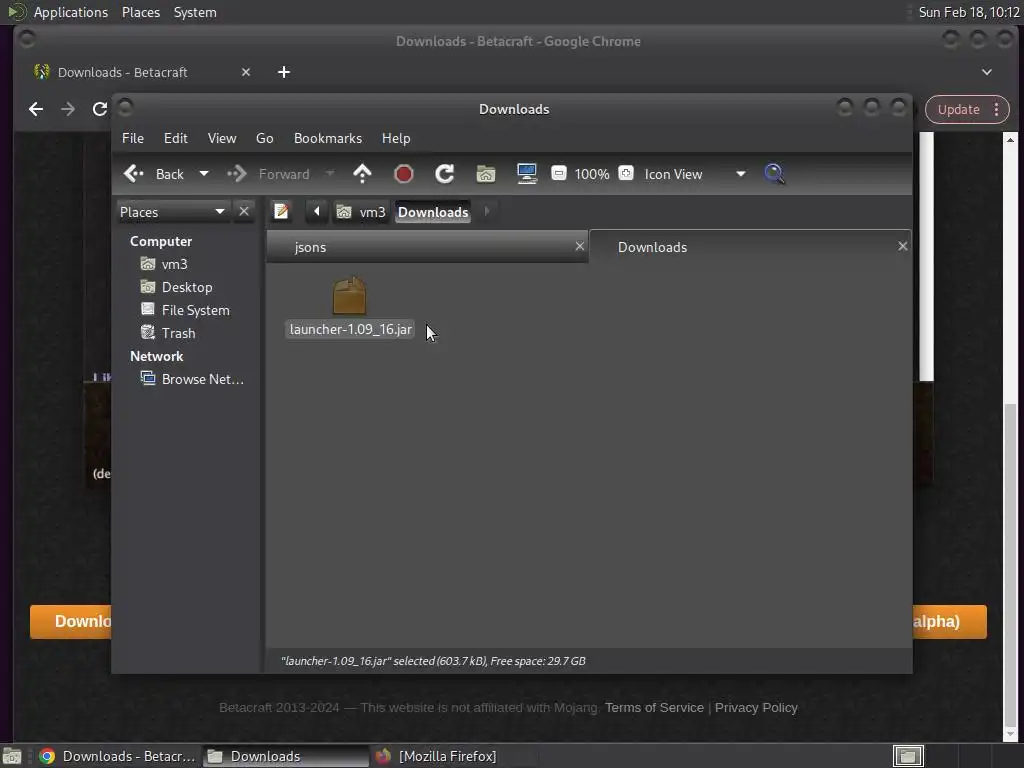
Task: Open Browse Network in the sidebar
Action: 193,379
